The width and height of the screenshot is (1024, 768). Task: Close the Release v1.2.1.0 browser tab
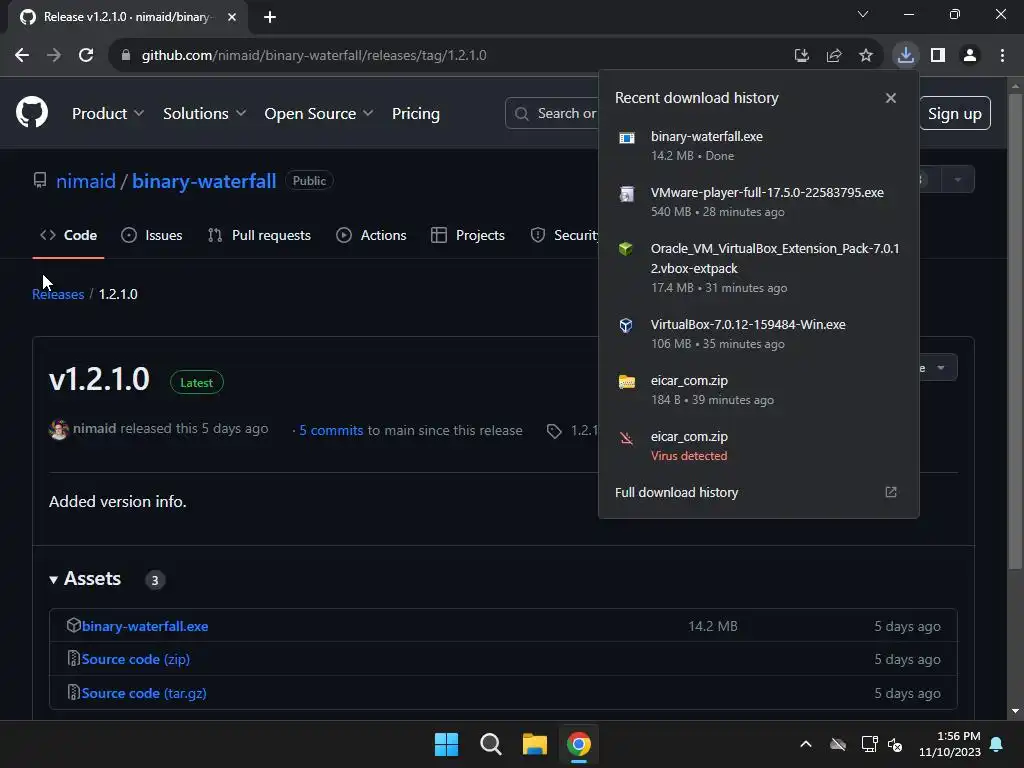tap(232, 17)
